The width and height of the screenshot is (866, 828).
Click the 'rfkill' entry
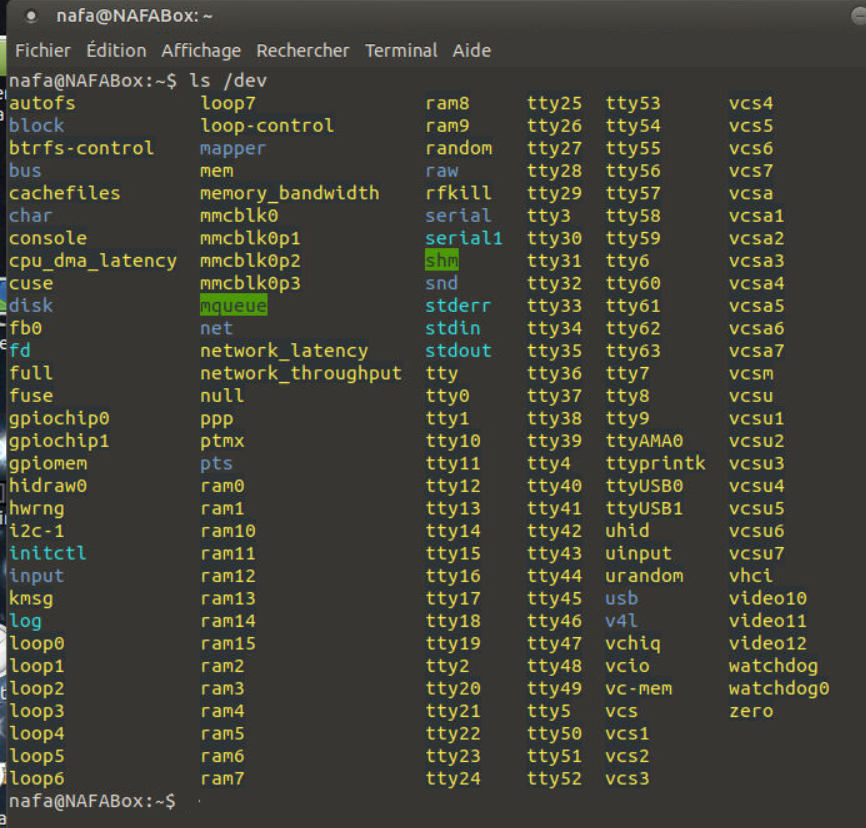coord(458,193)
